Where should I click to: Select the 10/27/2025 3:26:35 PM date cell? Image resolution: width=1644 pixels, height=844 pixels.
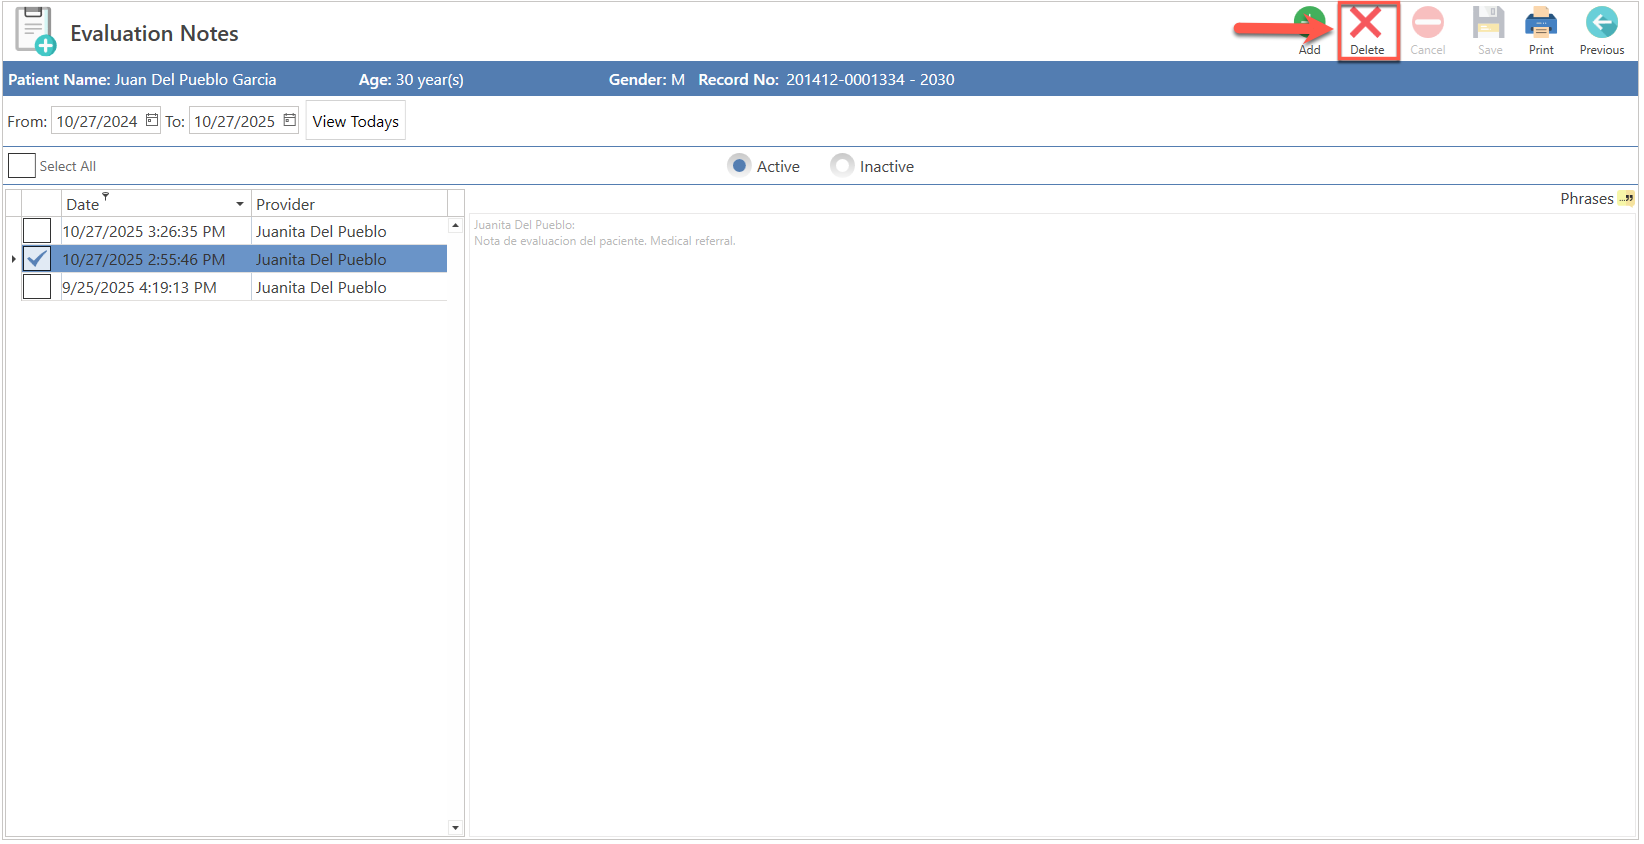(156, 231)
